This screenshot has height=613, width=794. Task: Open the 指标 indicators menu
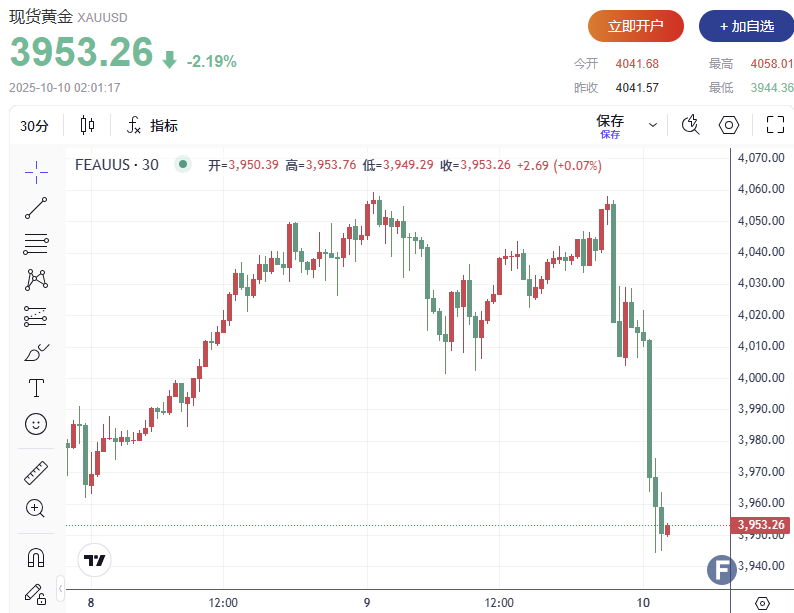(x=152, y=125)
